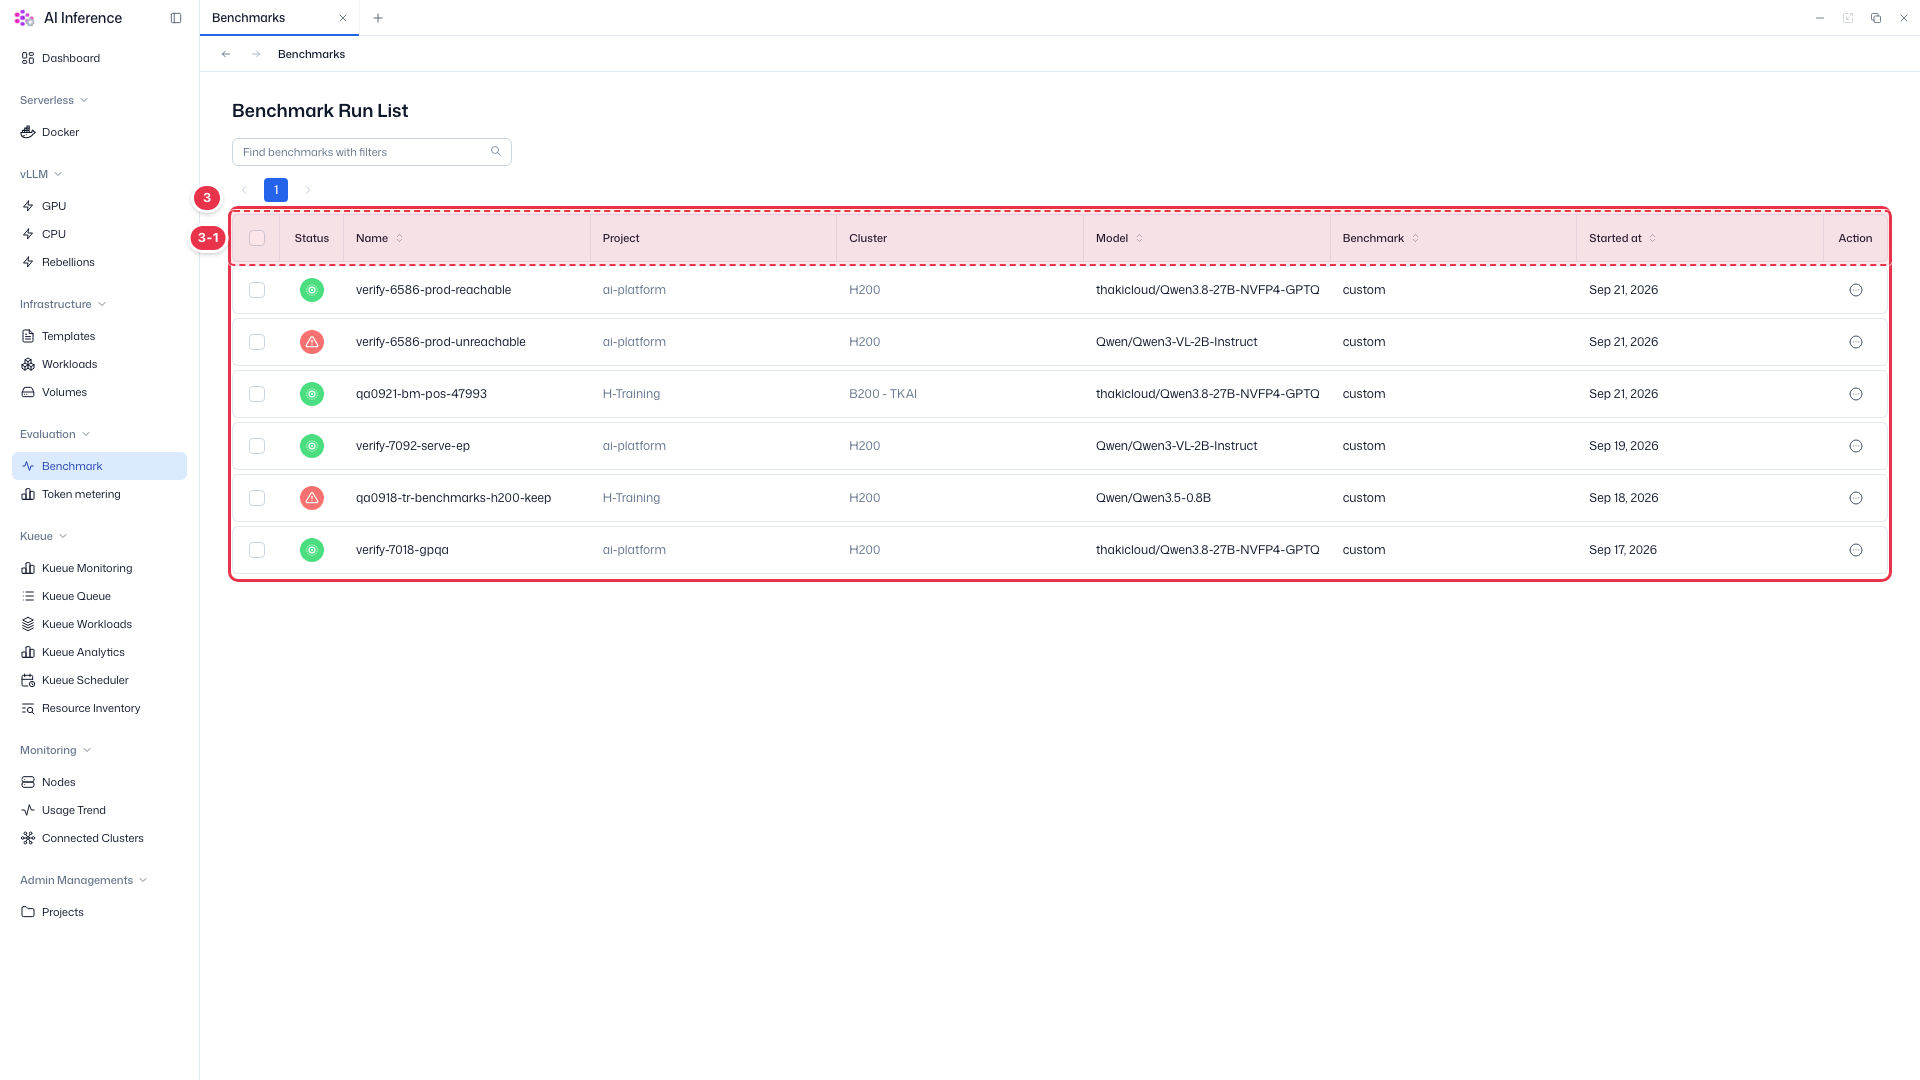
Task: Collapse the Kueue sidebar section
Action: [44, 536]
